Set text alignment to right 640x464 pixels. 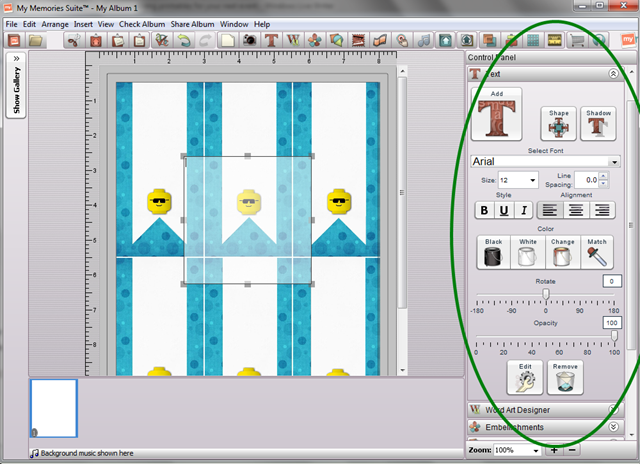(x=602, y=211)
